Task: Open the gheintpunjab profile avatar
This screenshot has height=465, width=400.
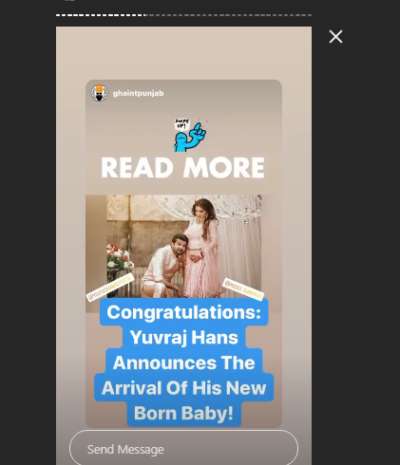Action: [x=99, y=93]
